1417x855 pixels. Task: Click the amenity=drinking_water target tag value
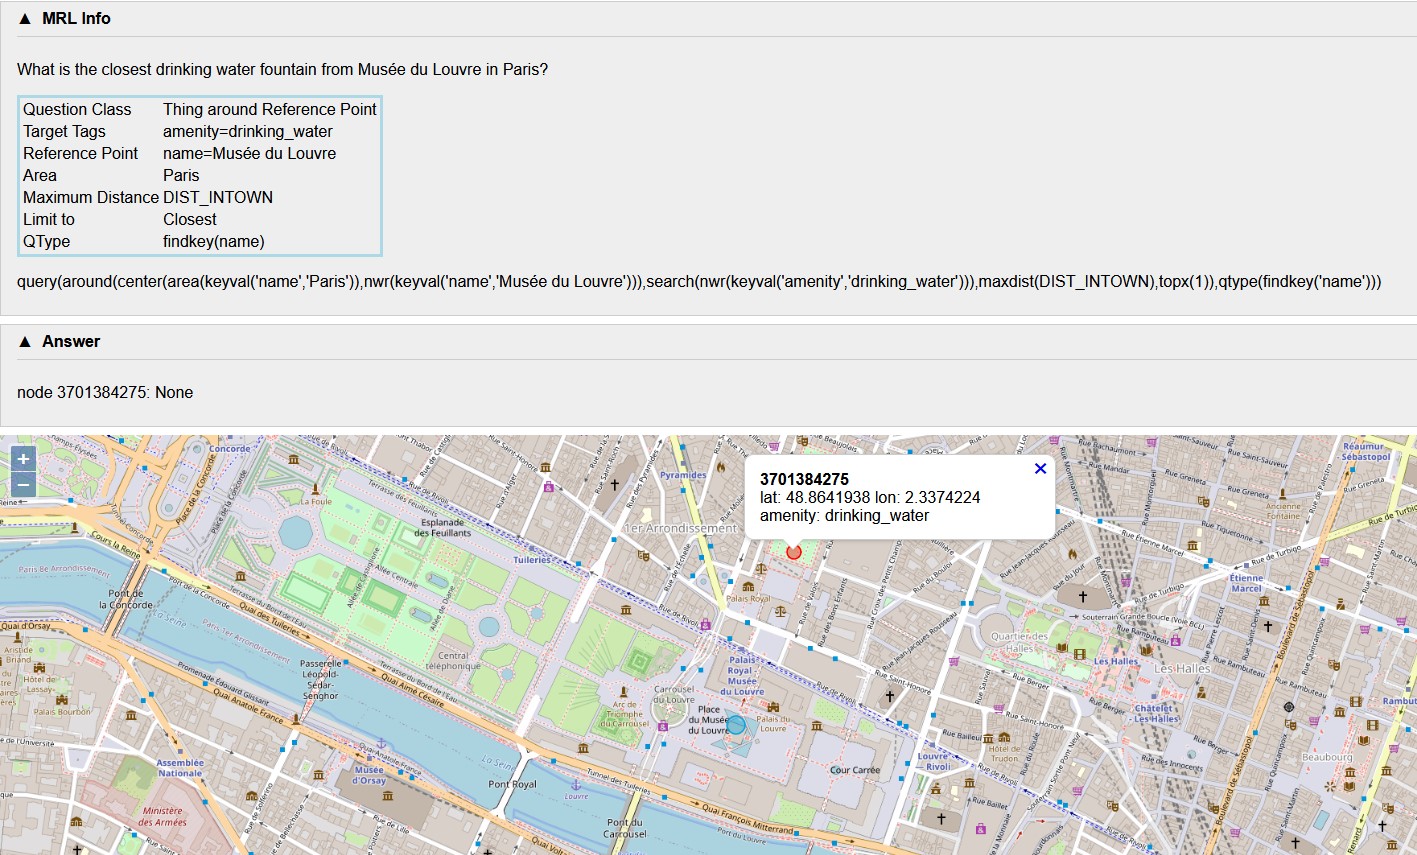248,131
